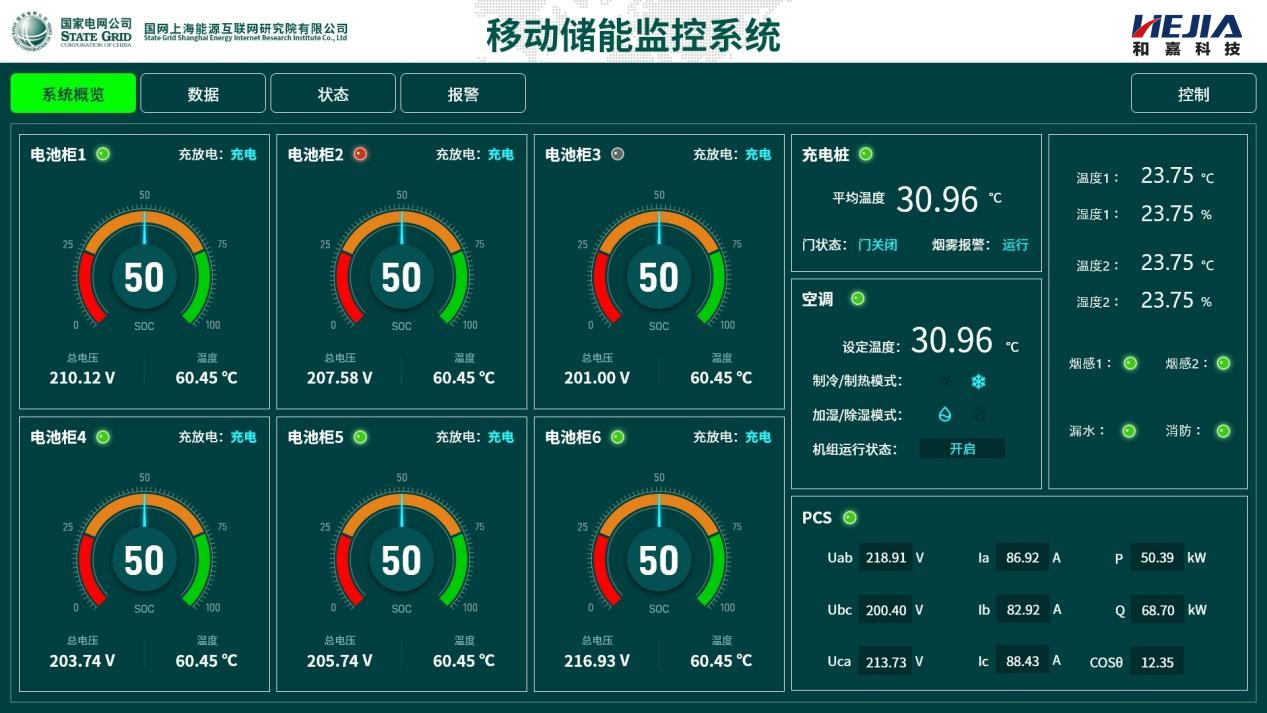The image size is (1267, 713).
Task: Toggle the 烟感1 smoke sensor indicator
Action: 1128,365
